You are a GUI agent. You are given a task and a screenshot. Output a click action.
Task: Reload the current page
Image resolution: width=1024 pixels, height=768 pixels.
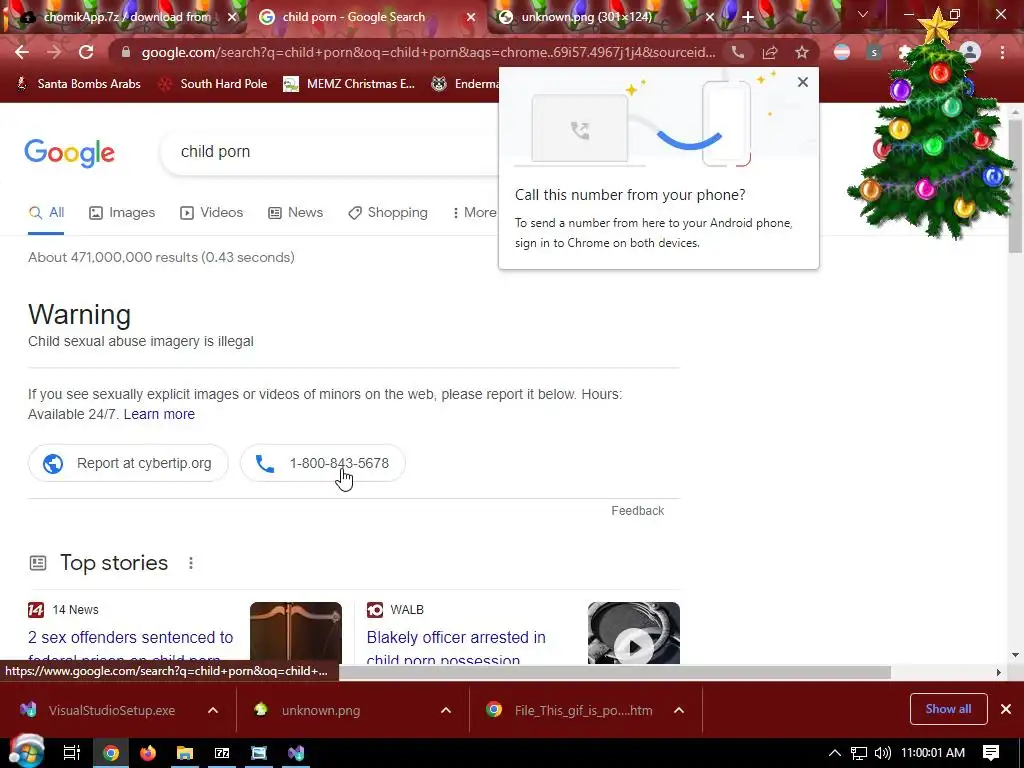tap(86, 52)
